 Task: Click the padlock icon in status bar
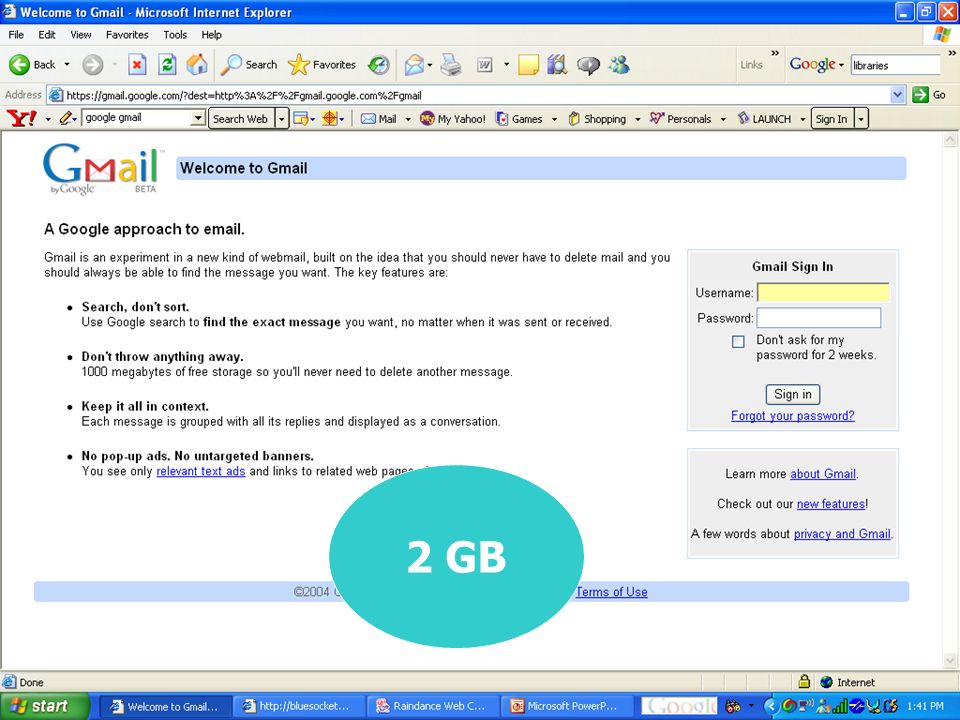(804, 681)
